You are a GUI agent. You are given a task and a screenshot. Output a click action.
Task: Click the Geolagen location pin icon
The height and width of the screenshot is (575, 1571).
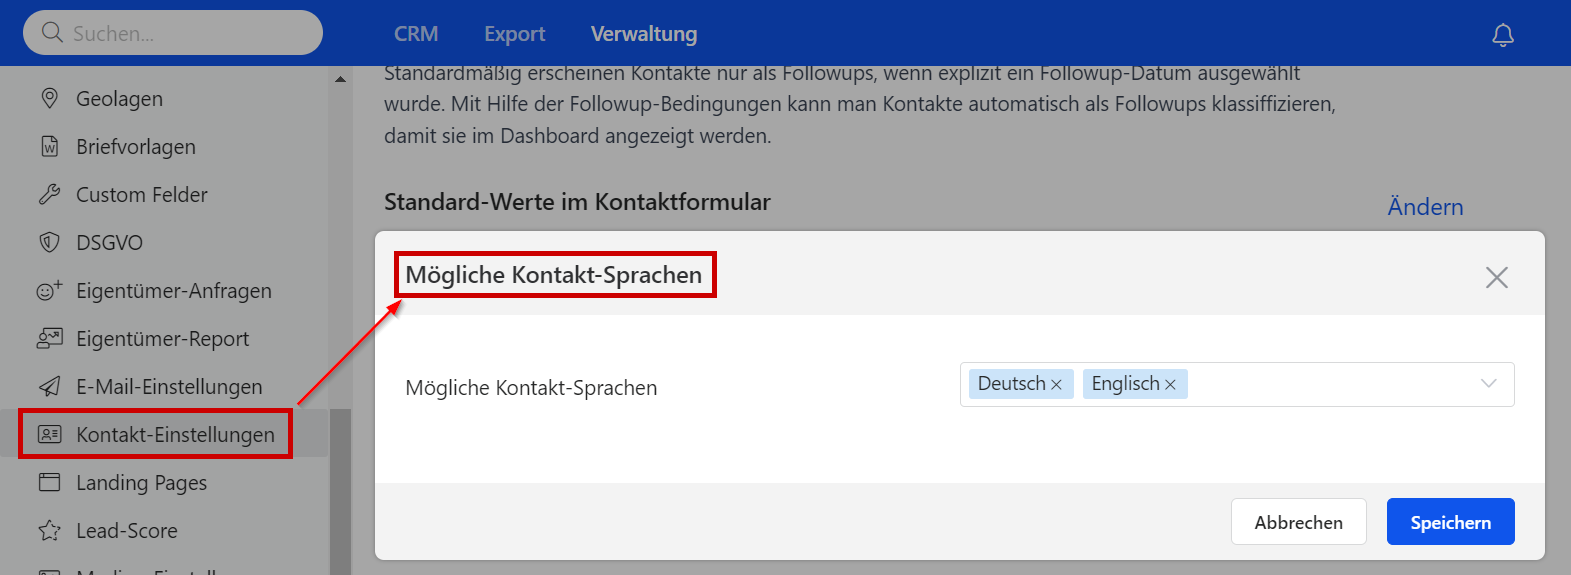pos(49,98)
